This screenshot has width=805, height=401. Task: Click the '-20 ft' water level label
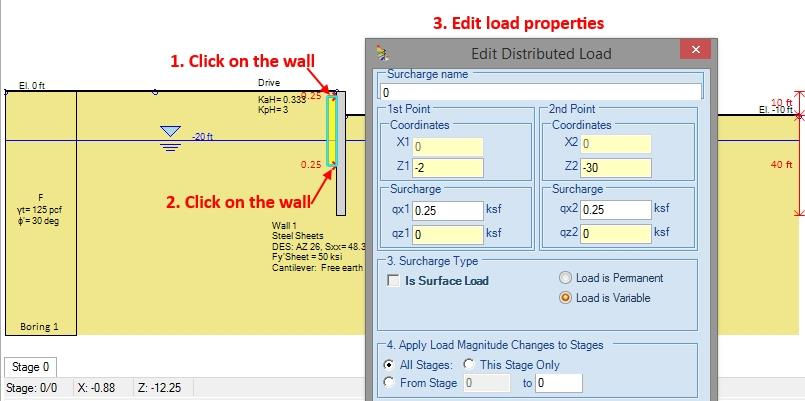pyautogui.click(x=202, y=137)
